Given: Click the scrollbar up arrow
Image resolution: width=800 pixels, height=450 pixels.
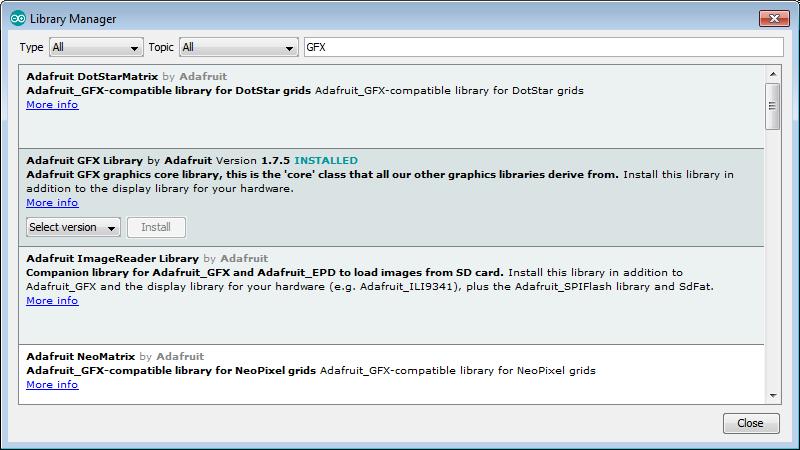Looking at the screenshot, I should (x=773, y=74).
